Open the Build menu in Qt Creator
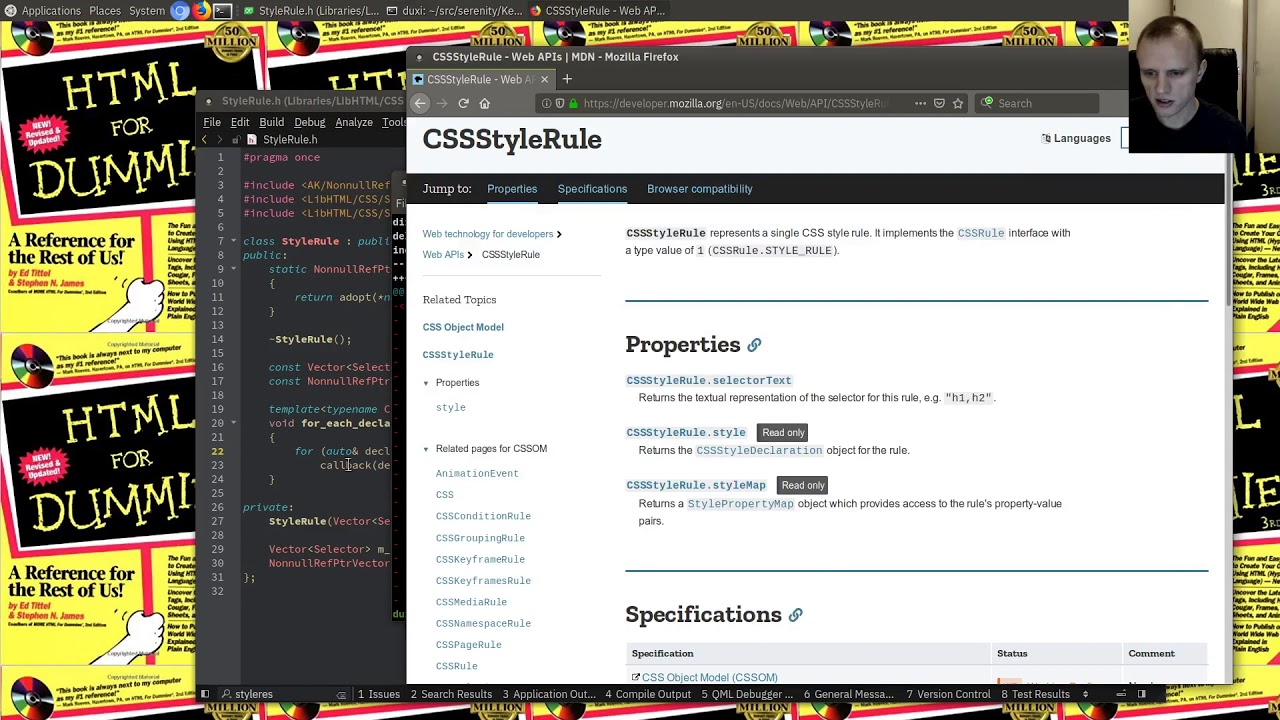 pyautogui.click(x=272, y=122)
